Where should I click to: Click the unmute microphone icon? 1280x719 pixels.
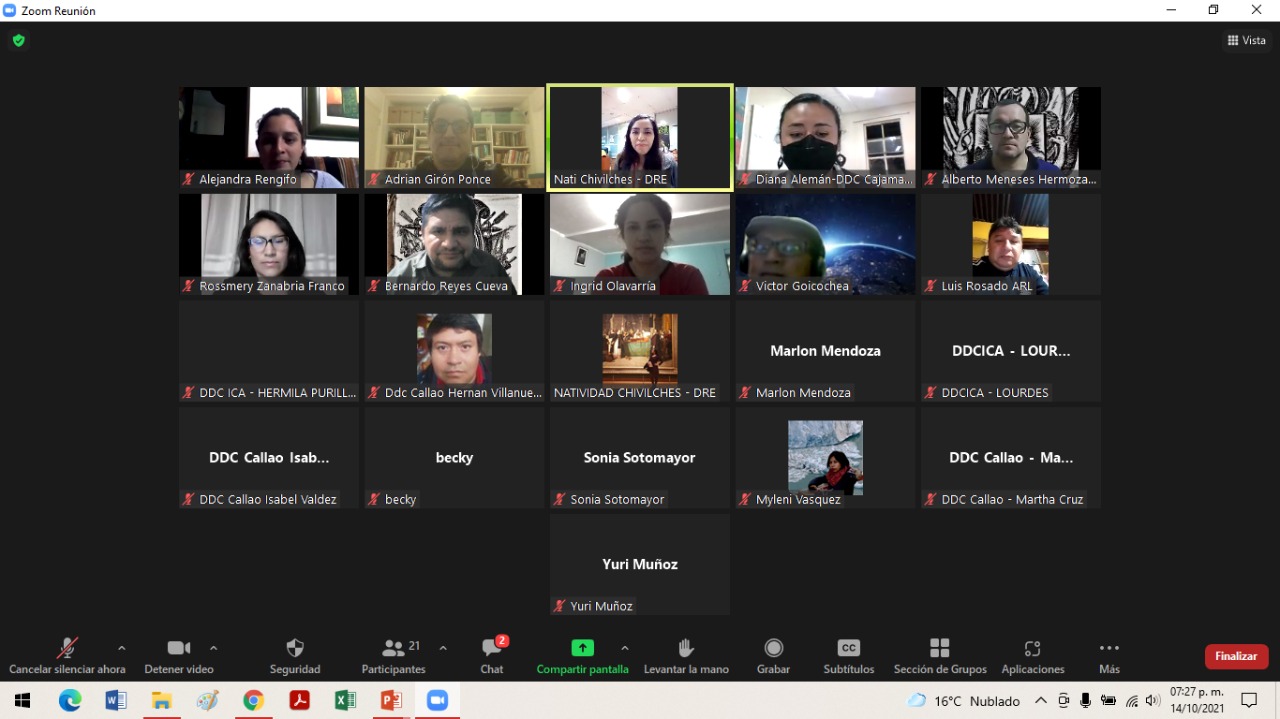(x=67, y=648)
